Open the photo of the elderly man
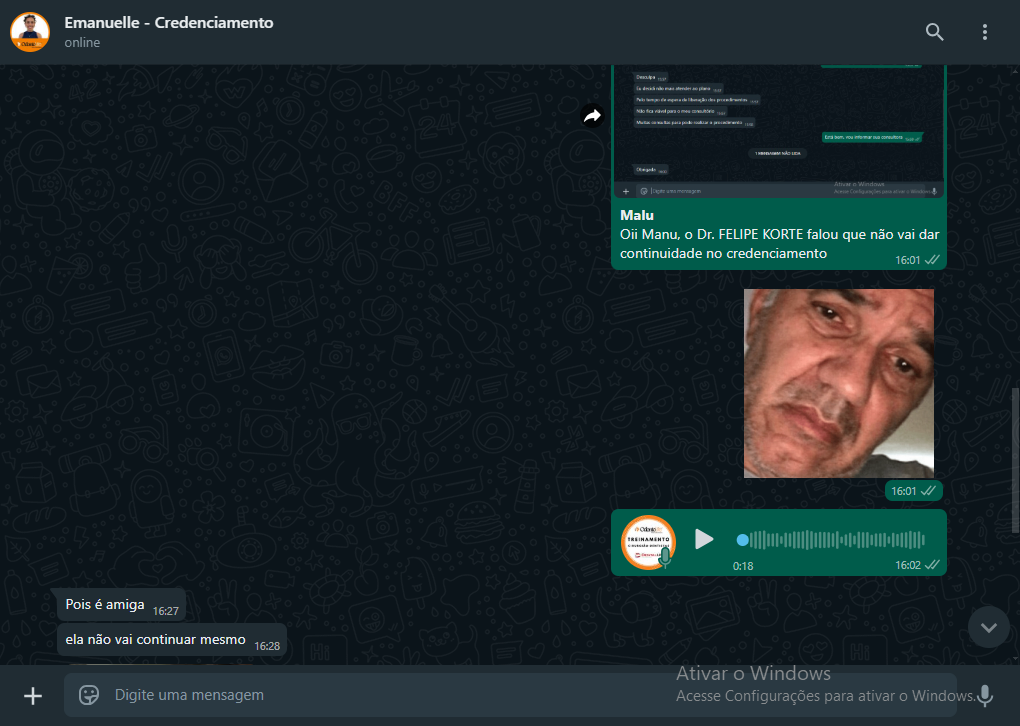This screenshot has height=726, width=1020. (x=838, y=383)
